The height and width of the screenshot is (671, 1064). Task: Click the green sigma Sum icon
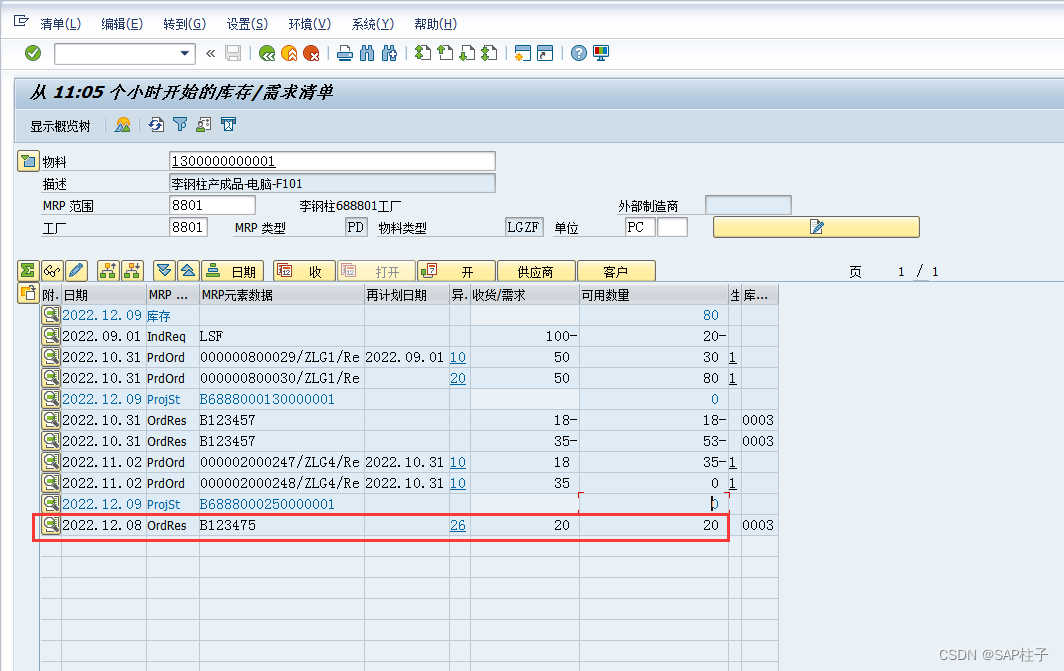pyautogui.click(x=28, y=271)
